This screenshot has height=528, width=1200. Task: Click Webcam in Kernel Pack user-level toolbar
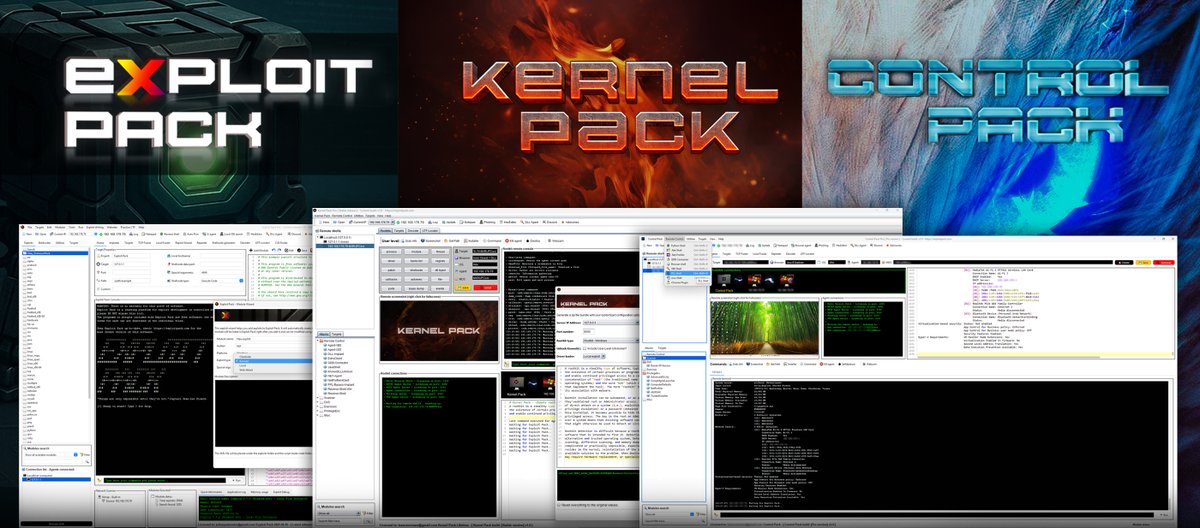[555, 241]
